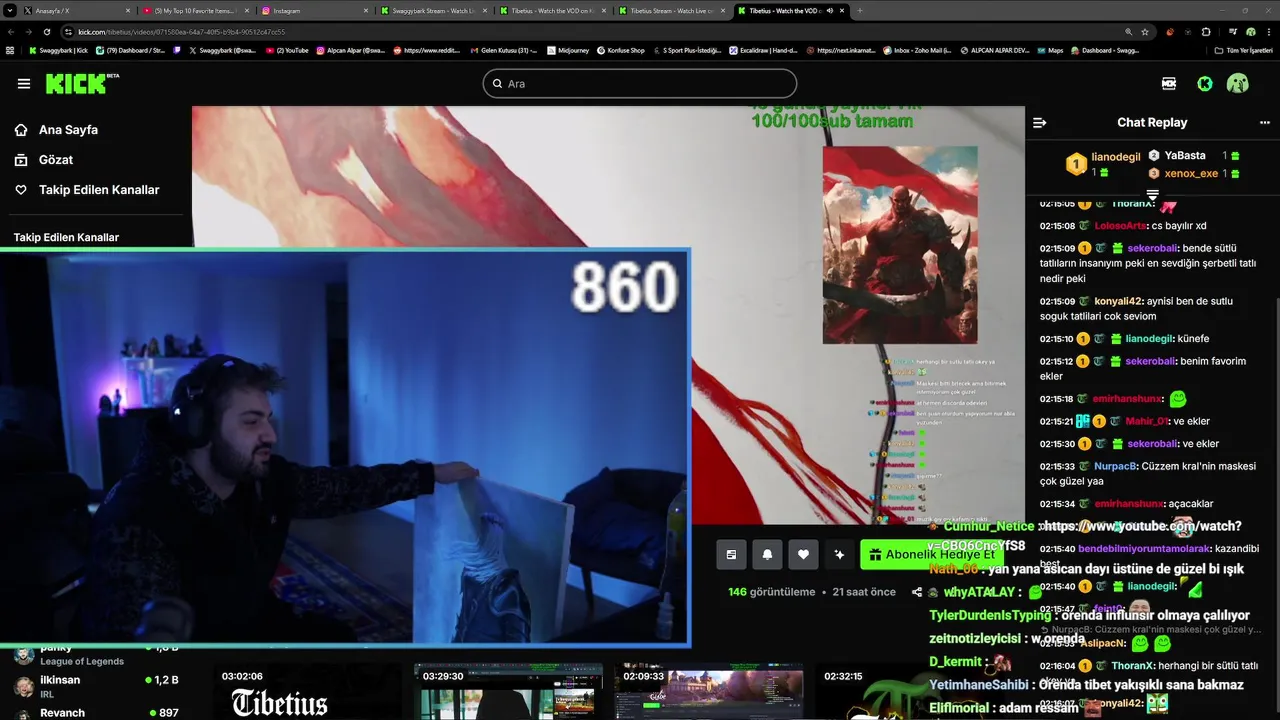Click YaBasta in the gift leaderboard
1280x720 pixels.
[x=1185, y=156]
